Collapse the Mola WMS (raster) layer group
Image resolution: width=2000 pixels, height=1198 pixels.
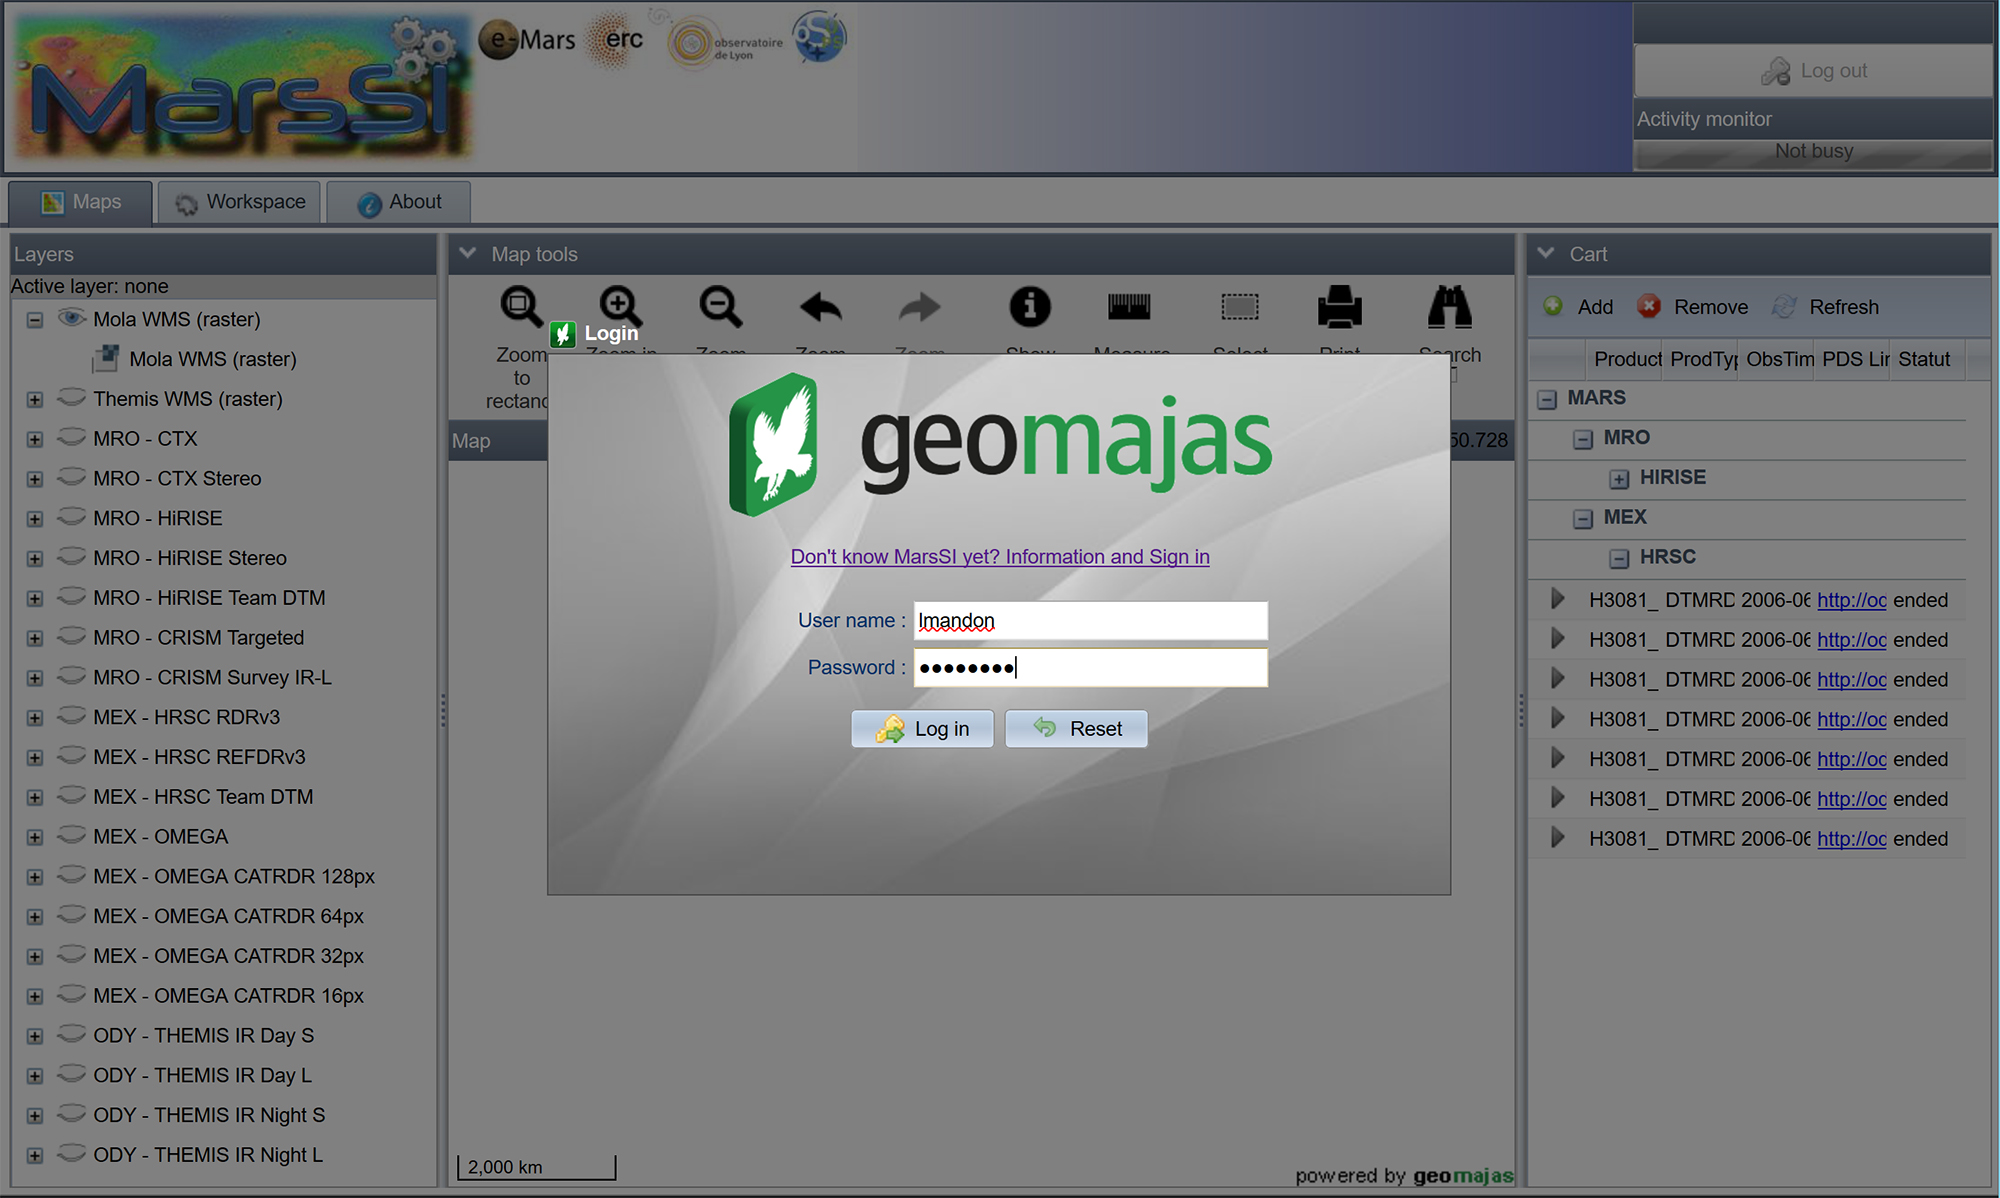click(35, 320)
